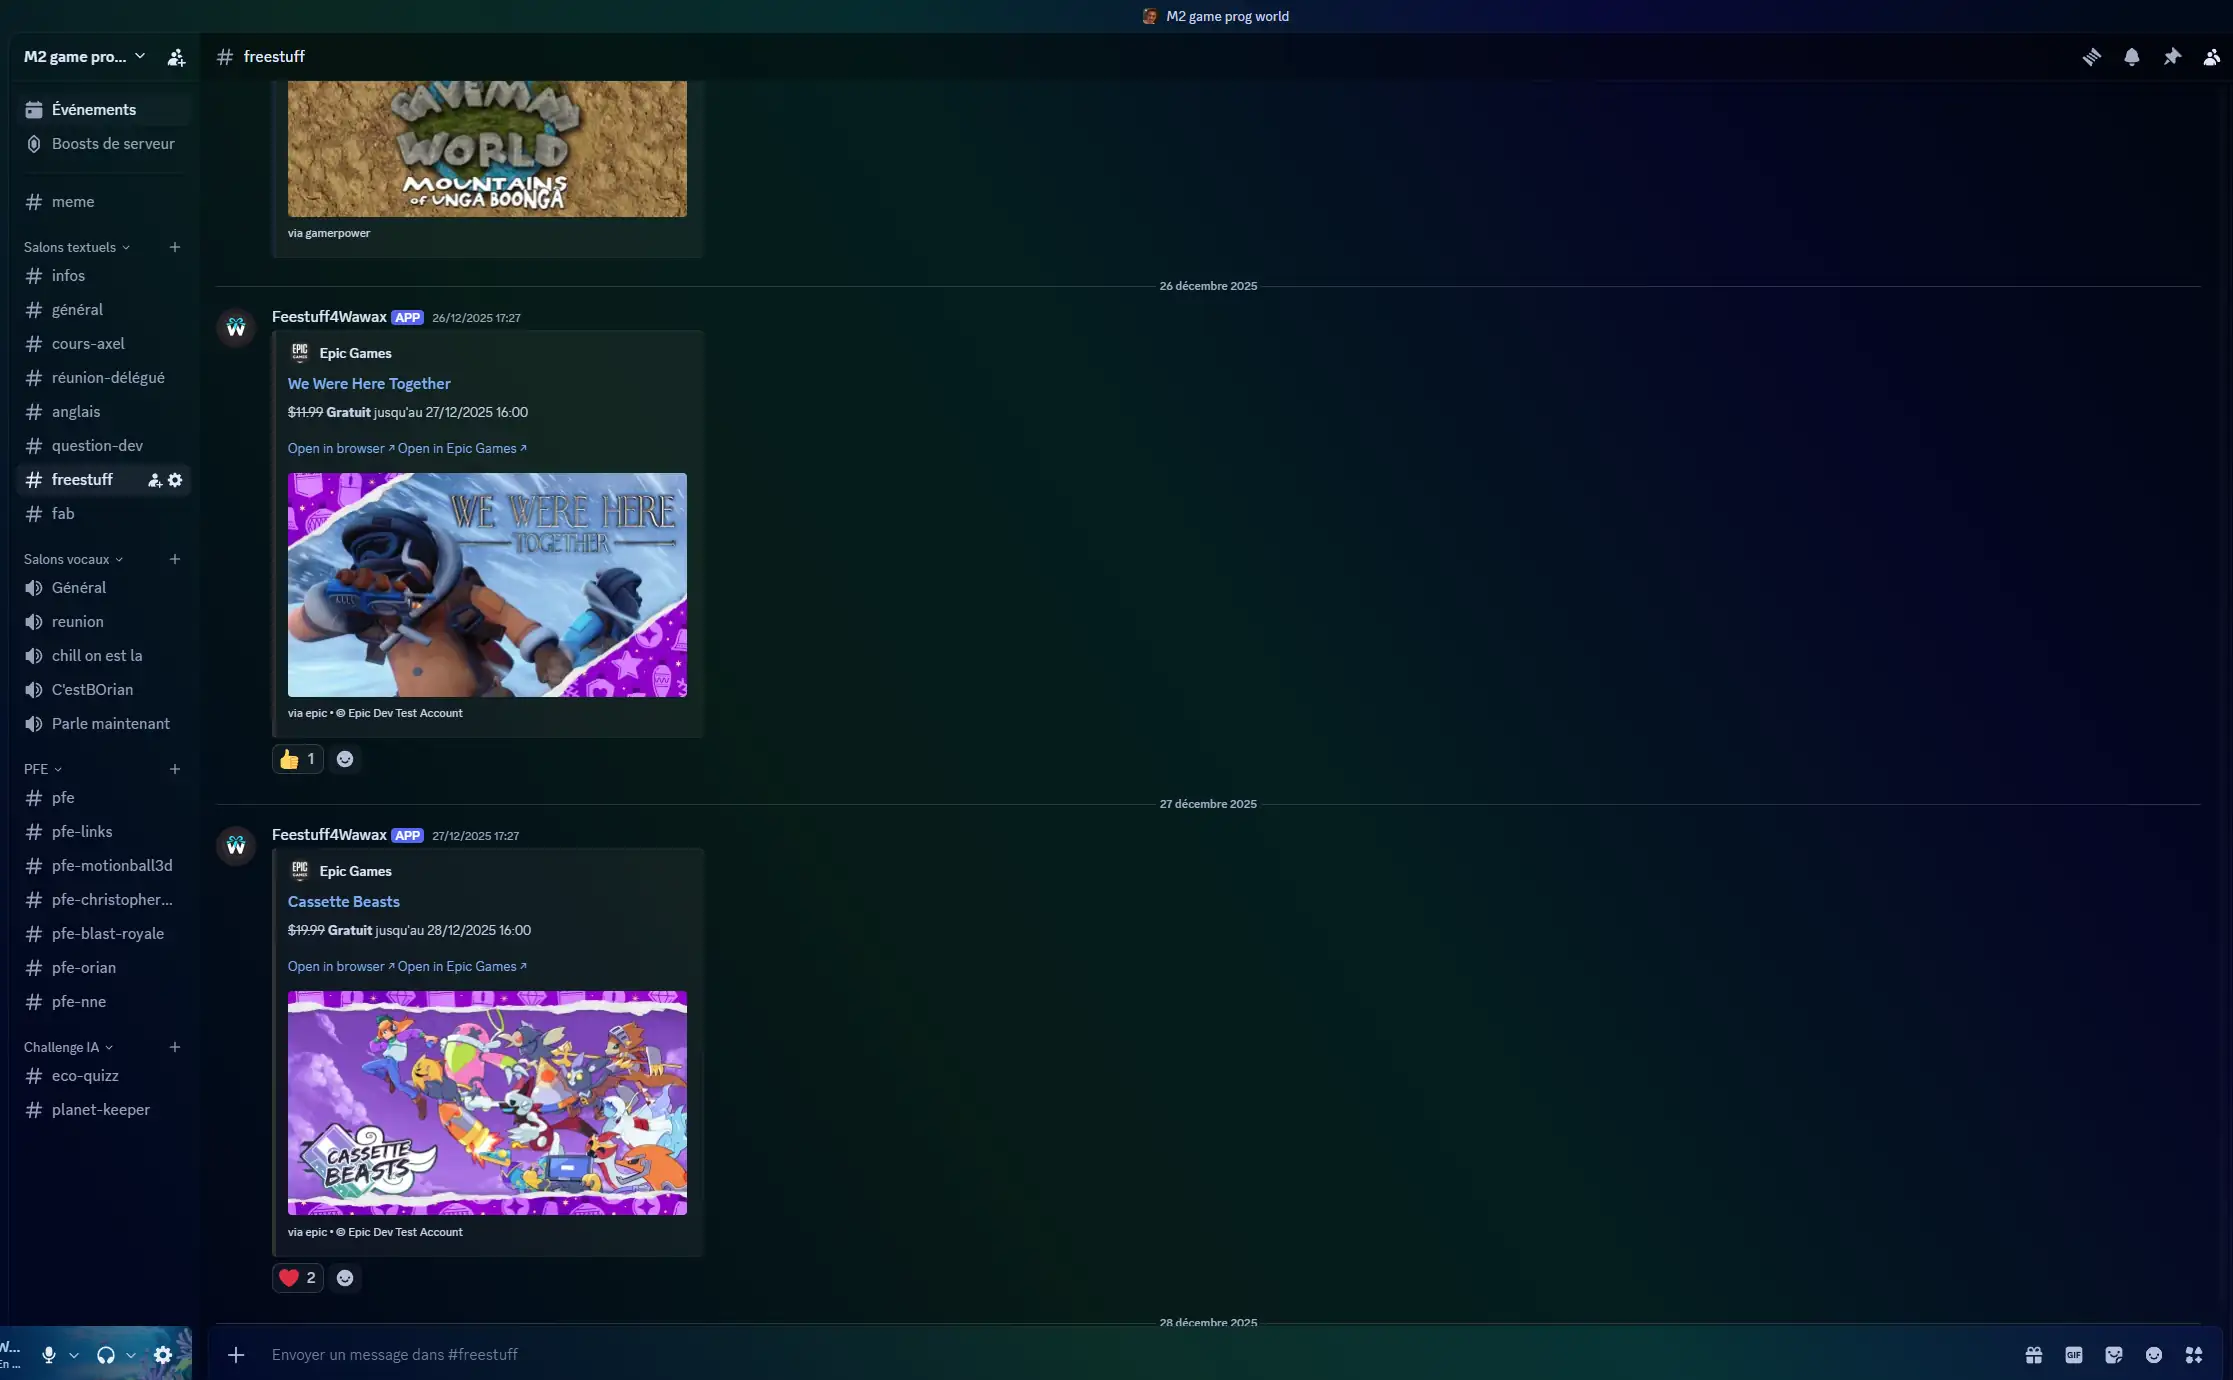
Task: Click freestuff channel edit gear icon
Action: point(175,480)
